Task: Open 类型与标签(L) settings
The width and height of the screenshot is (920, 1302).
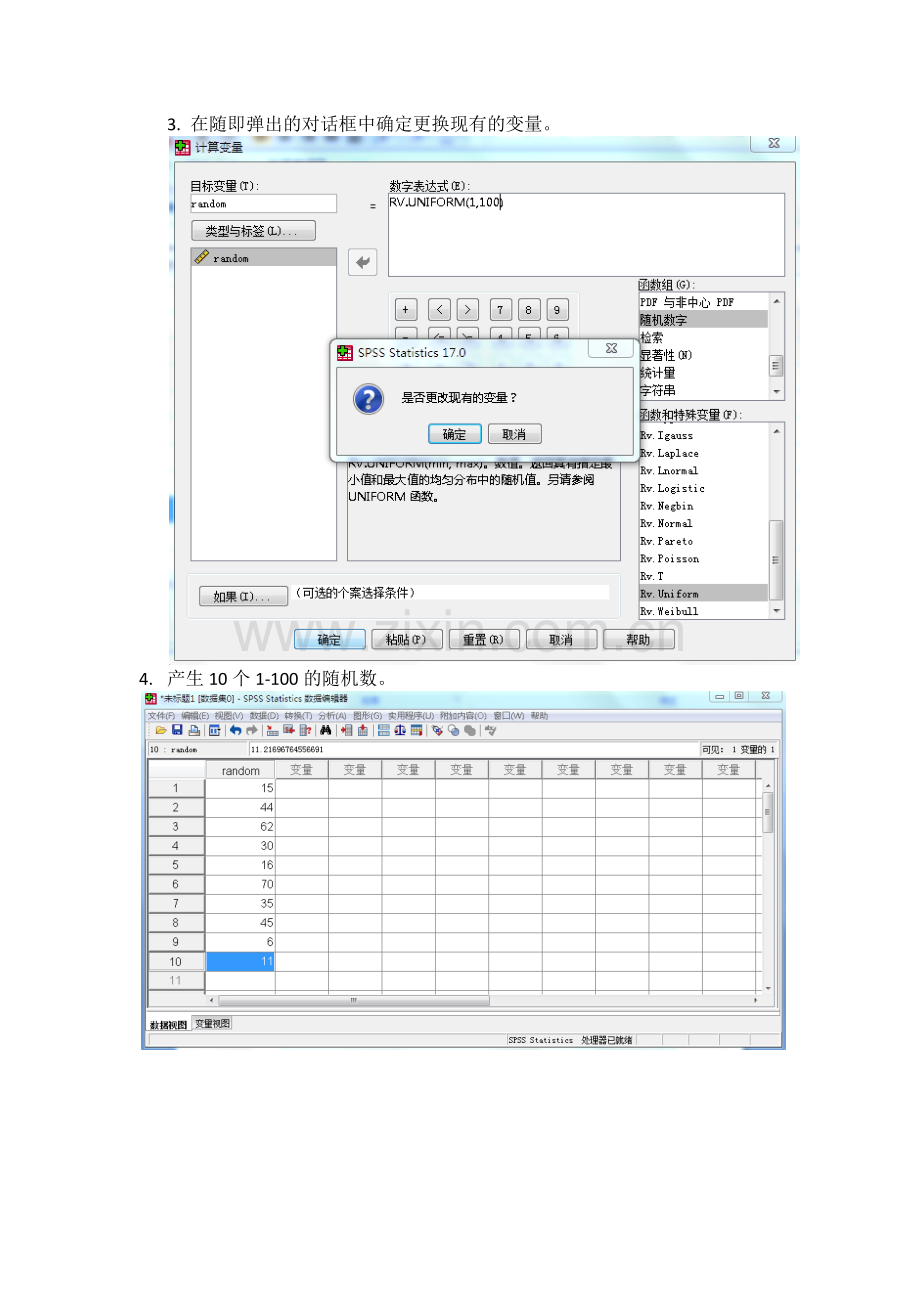Action: point(253,231)
